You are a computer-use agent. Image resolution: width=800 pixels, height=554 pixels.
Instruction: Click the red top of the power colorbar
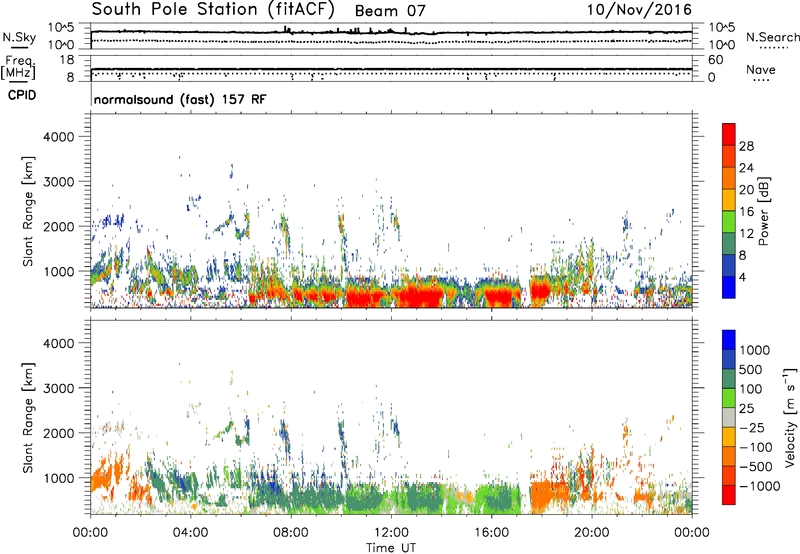729,134
